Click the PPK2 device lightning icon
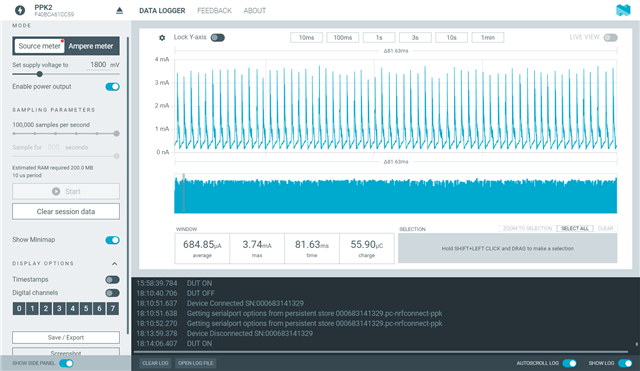 click(x=20, y=10)
